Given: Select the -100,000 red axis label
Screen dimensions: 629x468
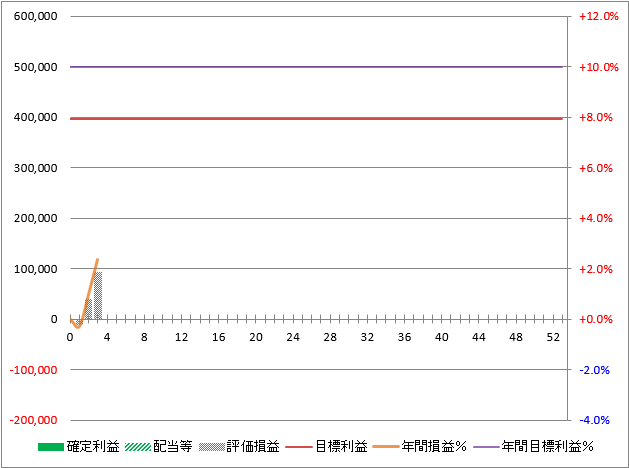Looking at the screenshot, I should (33, 369).
